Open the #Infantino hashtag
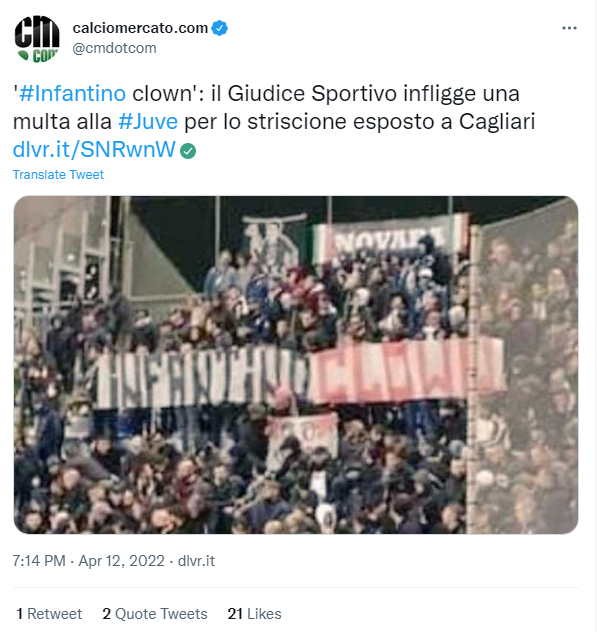 [x=72, y=94]
